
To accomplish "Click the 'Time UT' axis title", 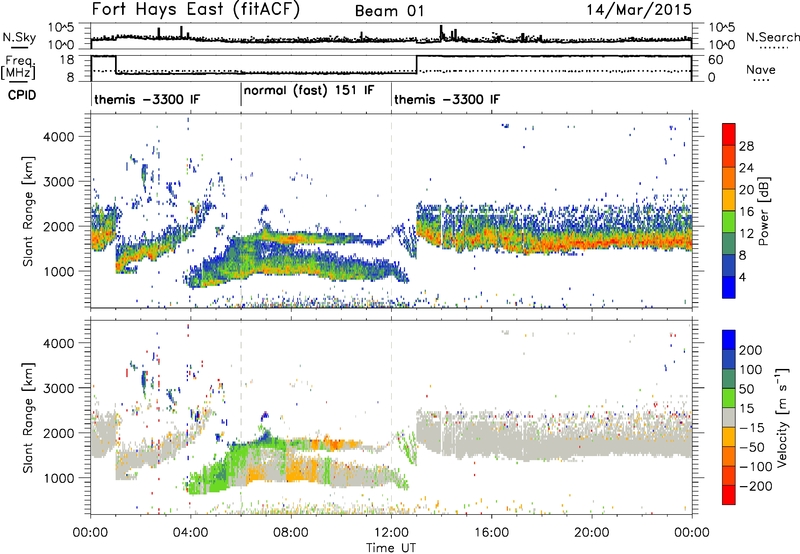I will tap(391, 548).
